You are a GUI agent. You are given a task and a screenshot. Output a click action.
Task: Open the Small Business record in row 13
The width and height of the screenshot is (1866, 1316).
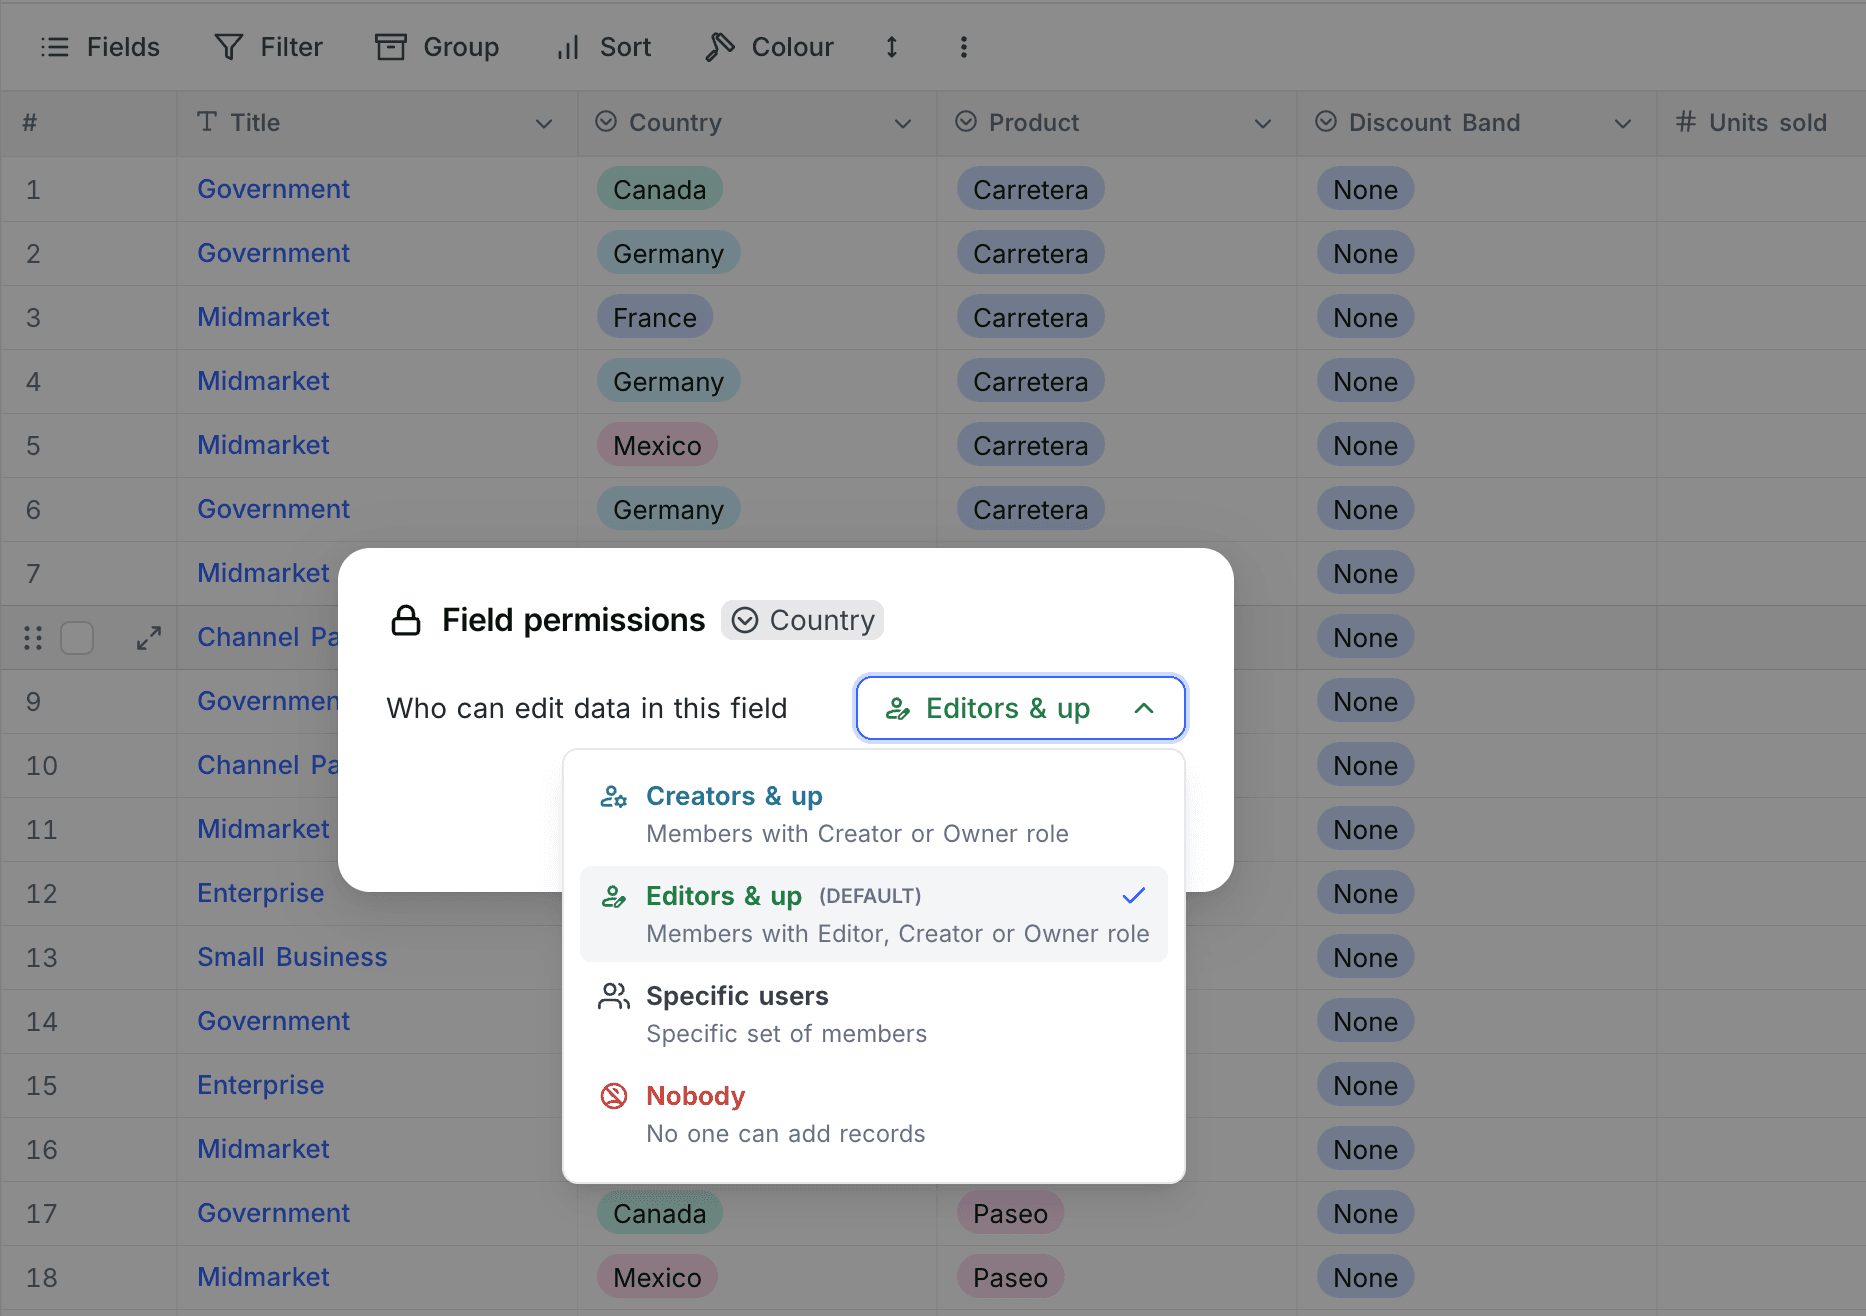(292, 957)
